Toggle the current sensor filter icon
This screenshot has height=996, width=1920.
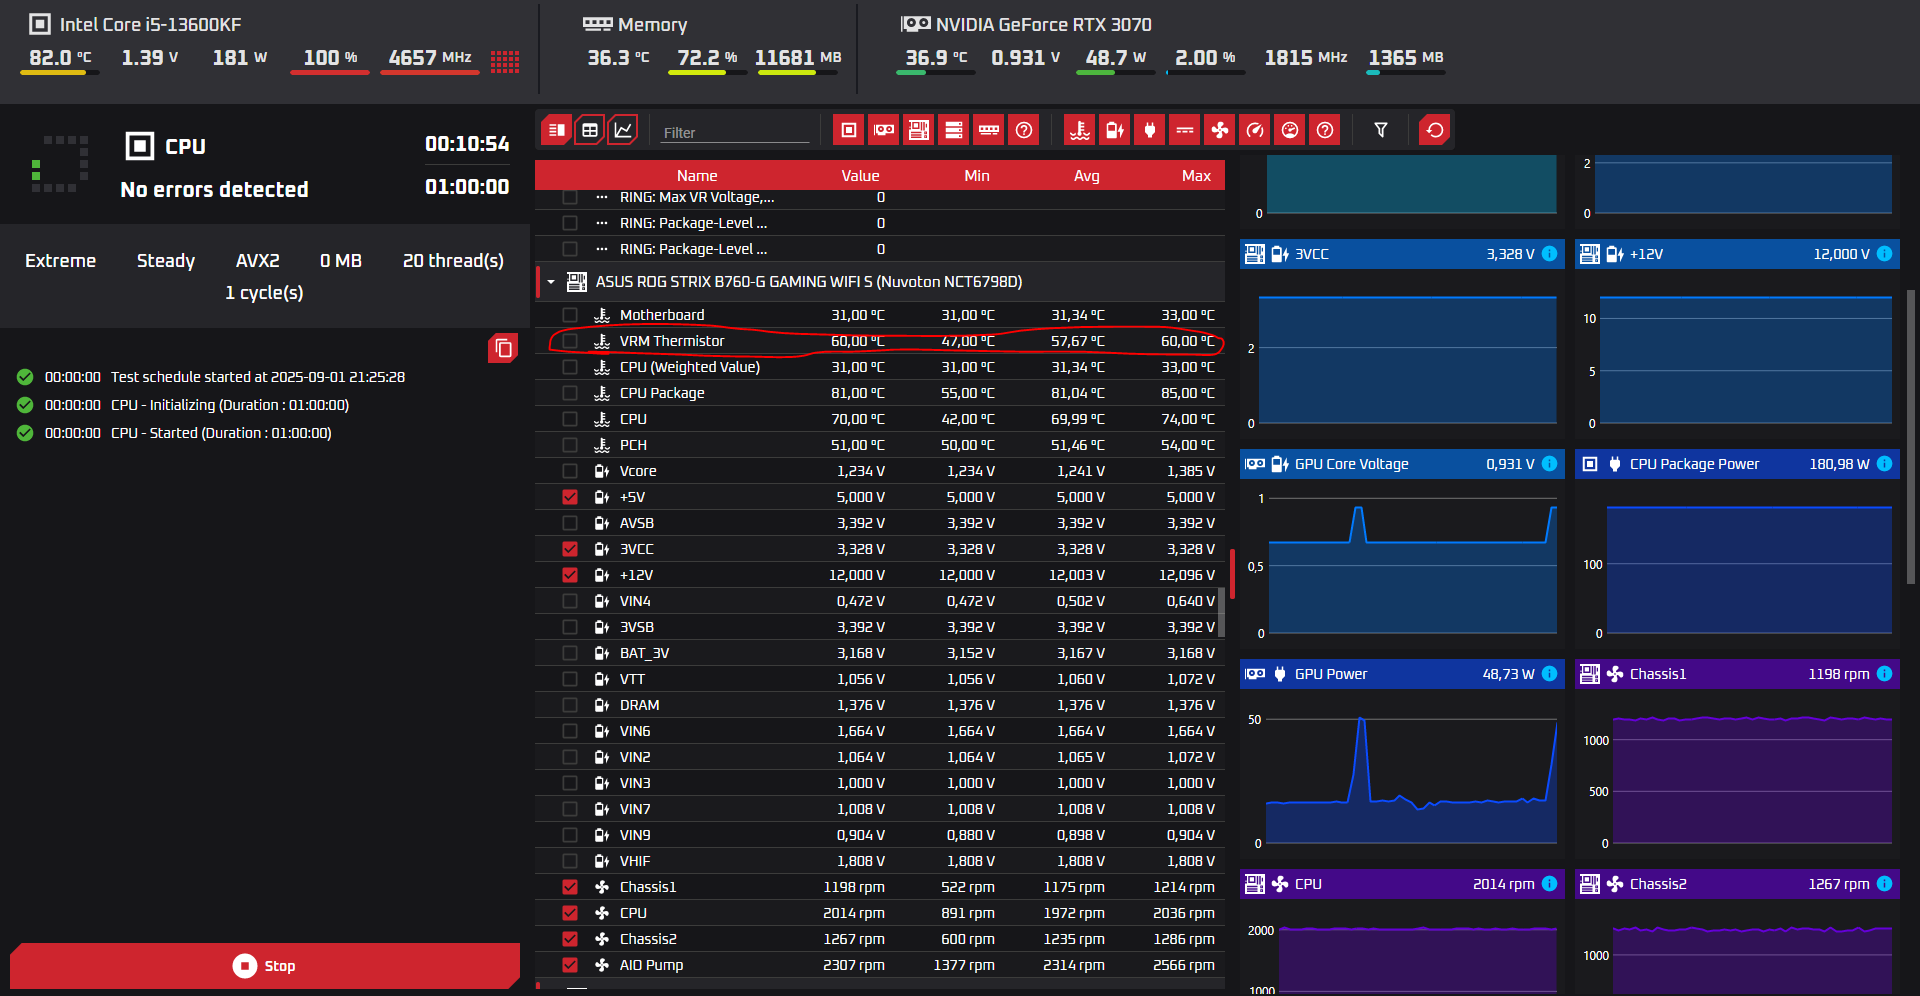1185,130
